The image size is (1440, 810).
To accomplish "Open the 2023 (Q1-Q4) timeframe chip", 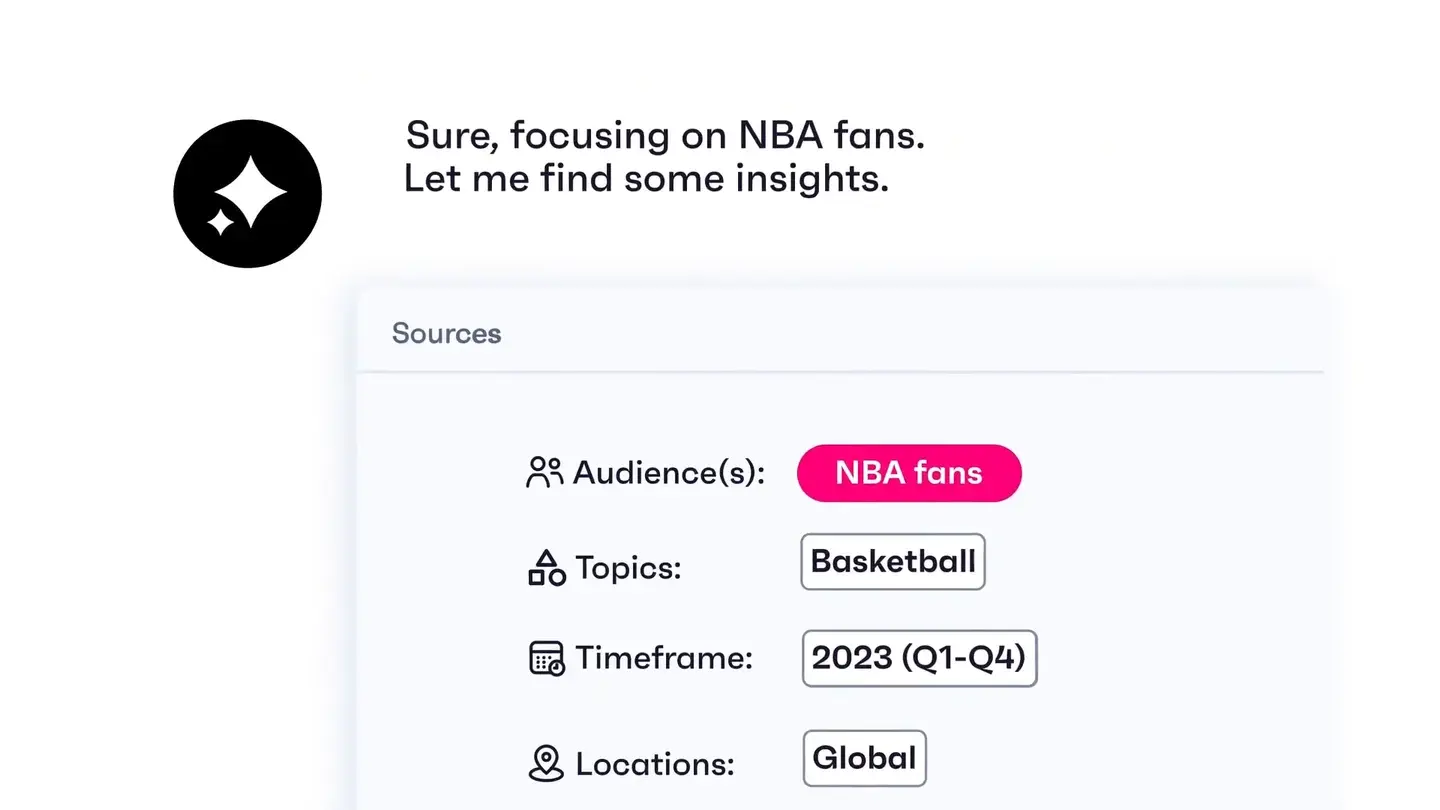I will pos(919,658).
